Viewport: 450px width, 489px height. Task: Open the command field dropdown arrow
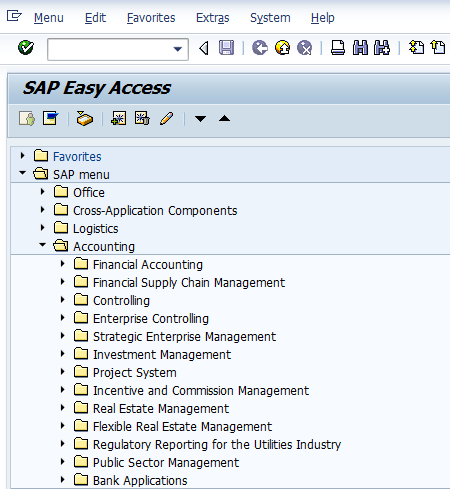coord(178,49)
